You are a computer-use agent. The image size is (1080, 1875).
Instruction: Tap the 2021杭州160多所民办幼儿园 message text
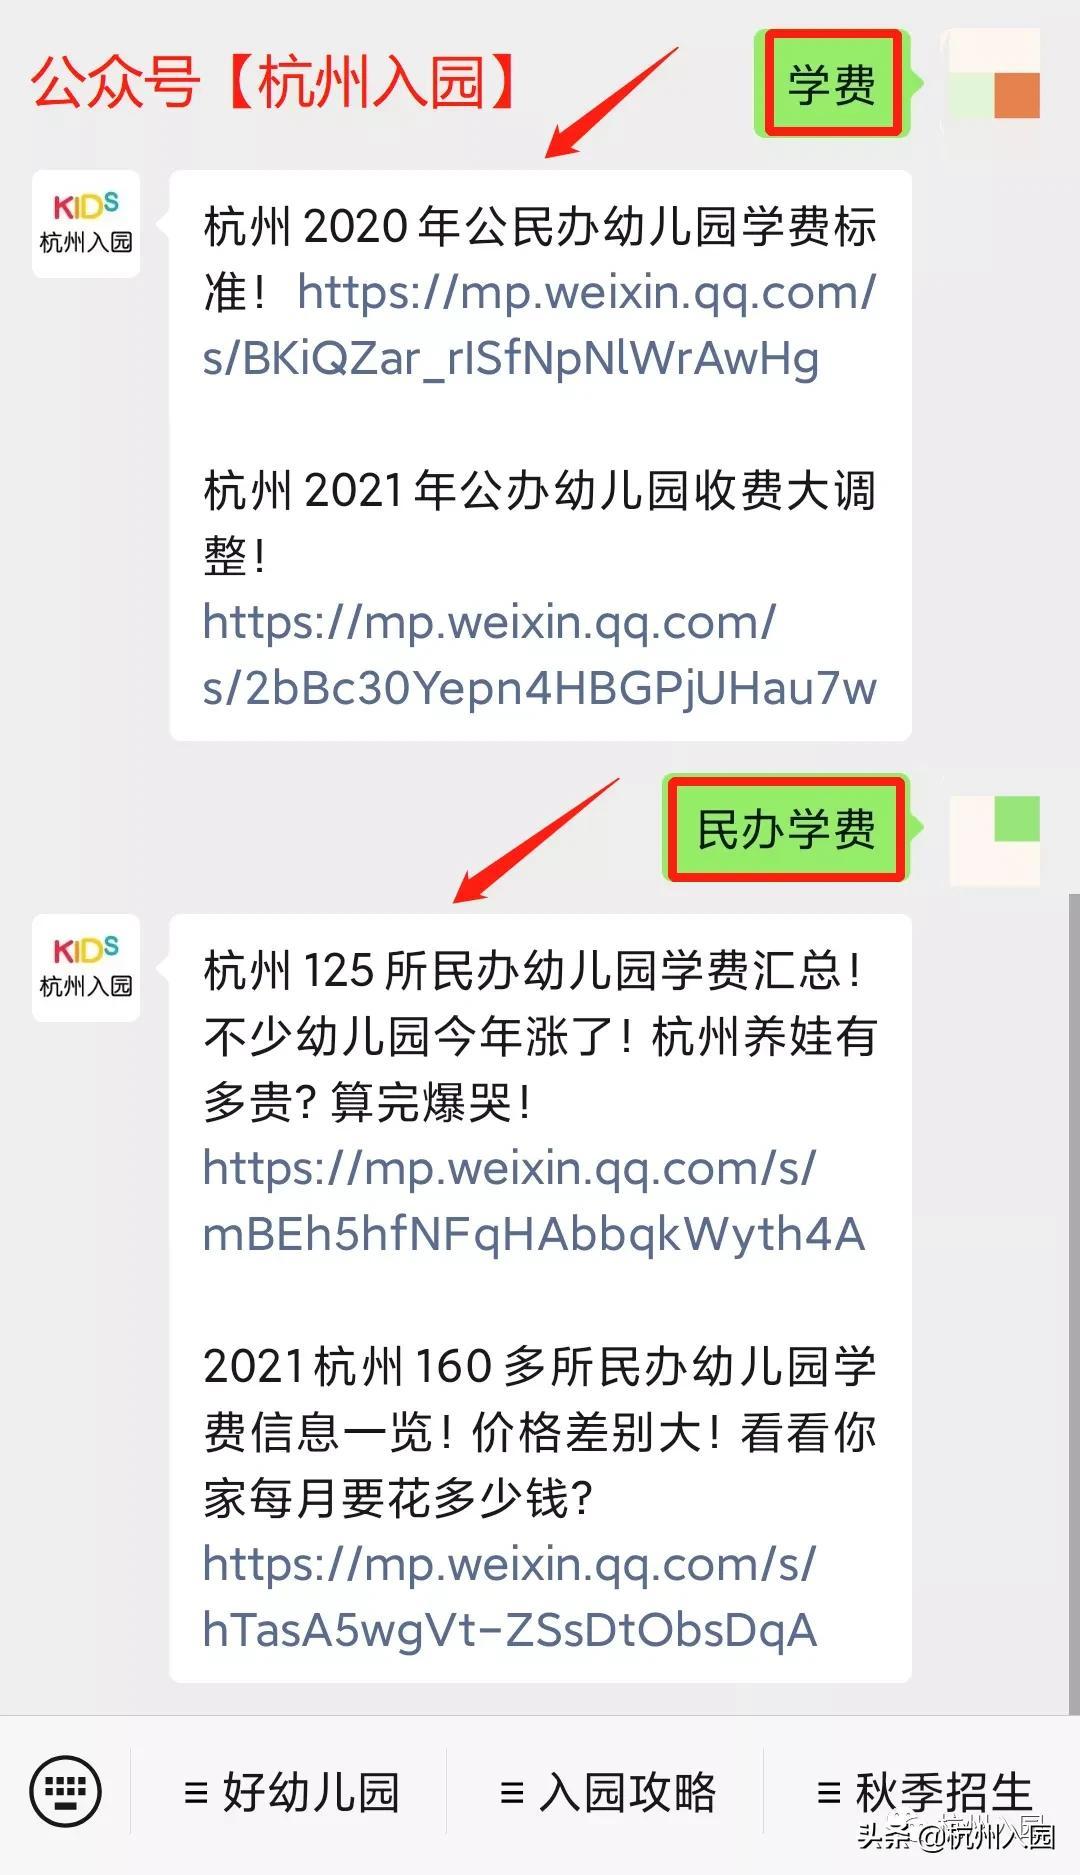(540, 1432)
